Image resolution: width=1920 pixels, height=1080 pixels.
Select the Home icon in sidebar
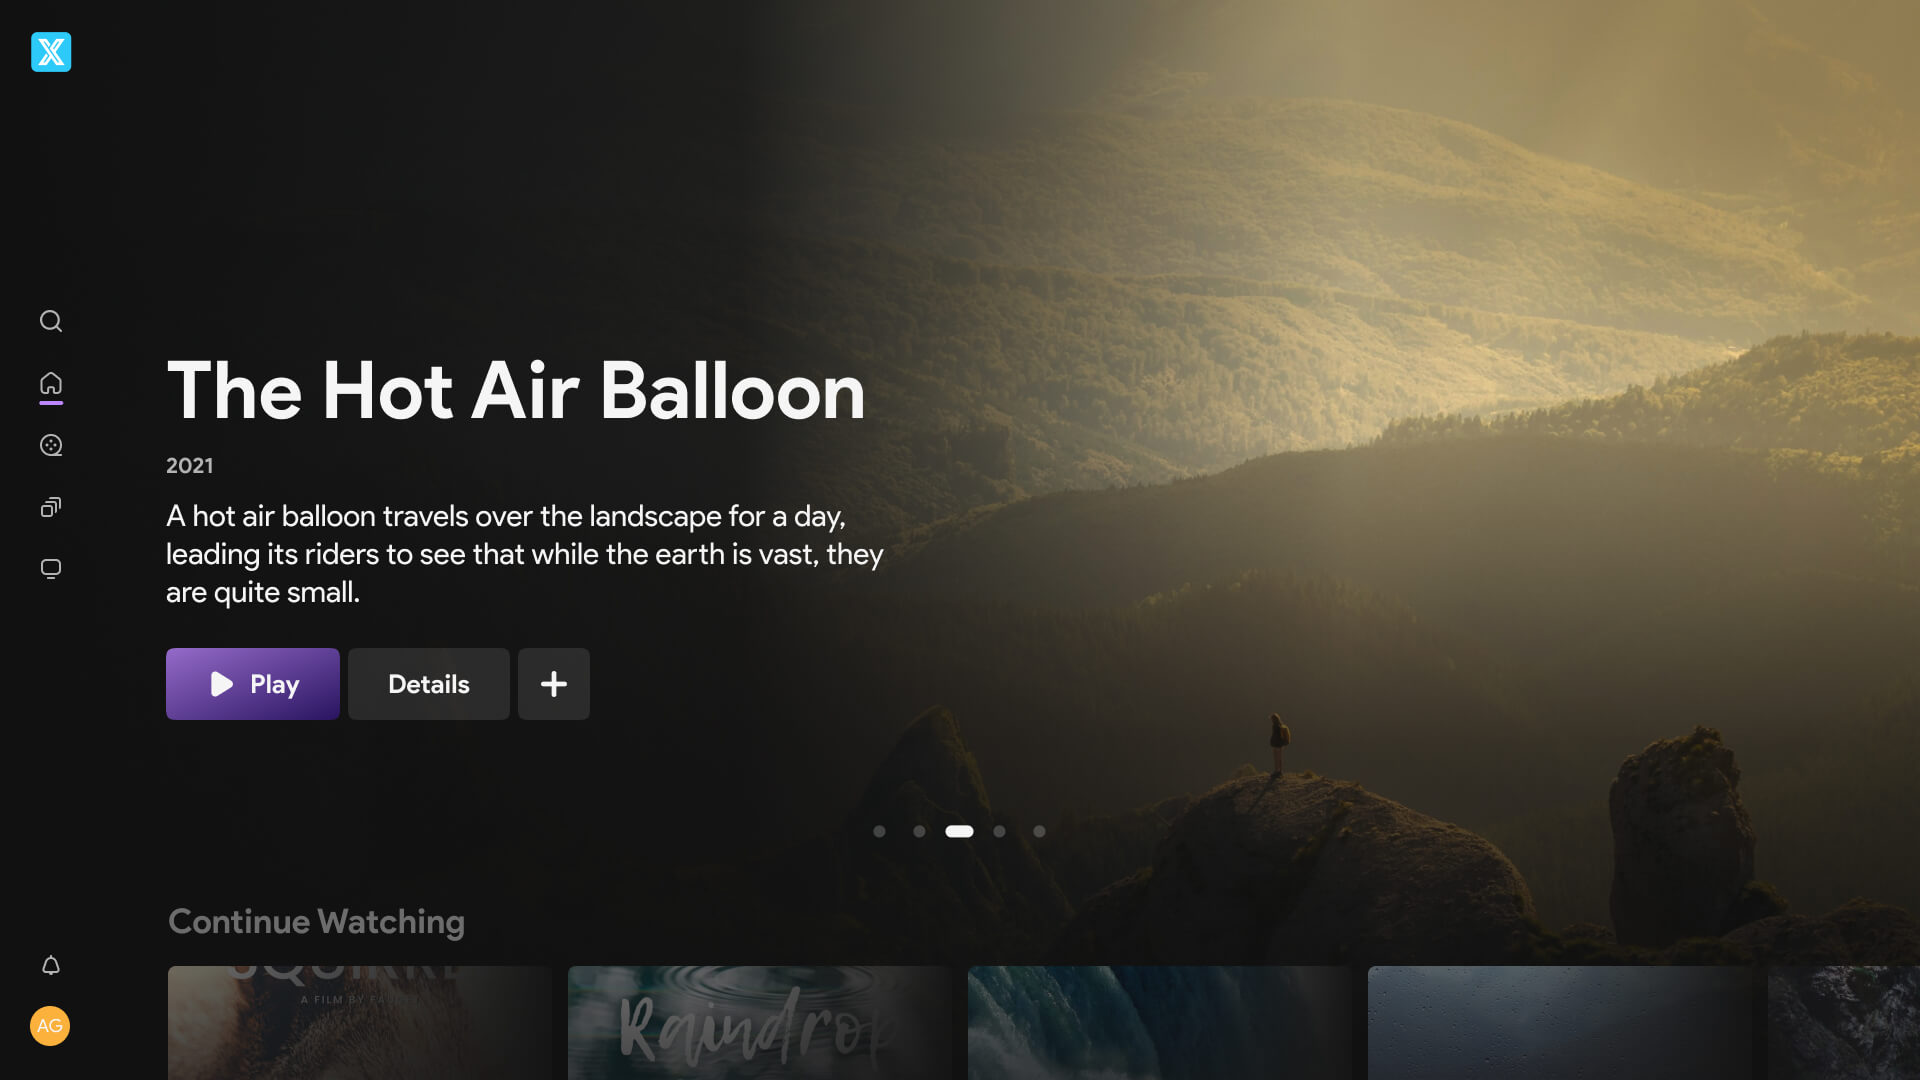pos(51,384)
